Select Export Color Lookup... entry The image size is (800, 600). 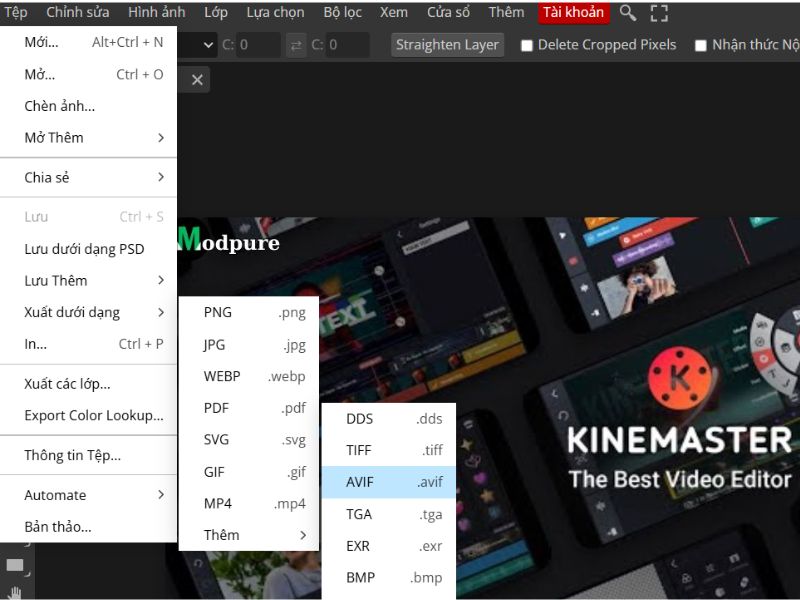pyautogui.click(x=88, y=415)
